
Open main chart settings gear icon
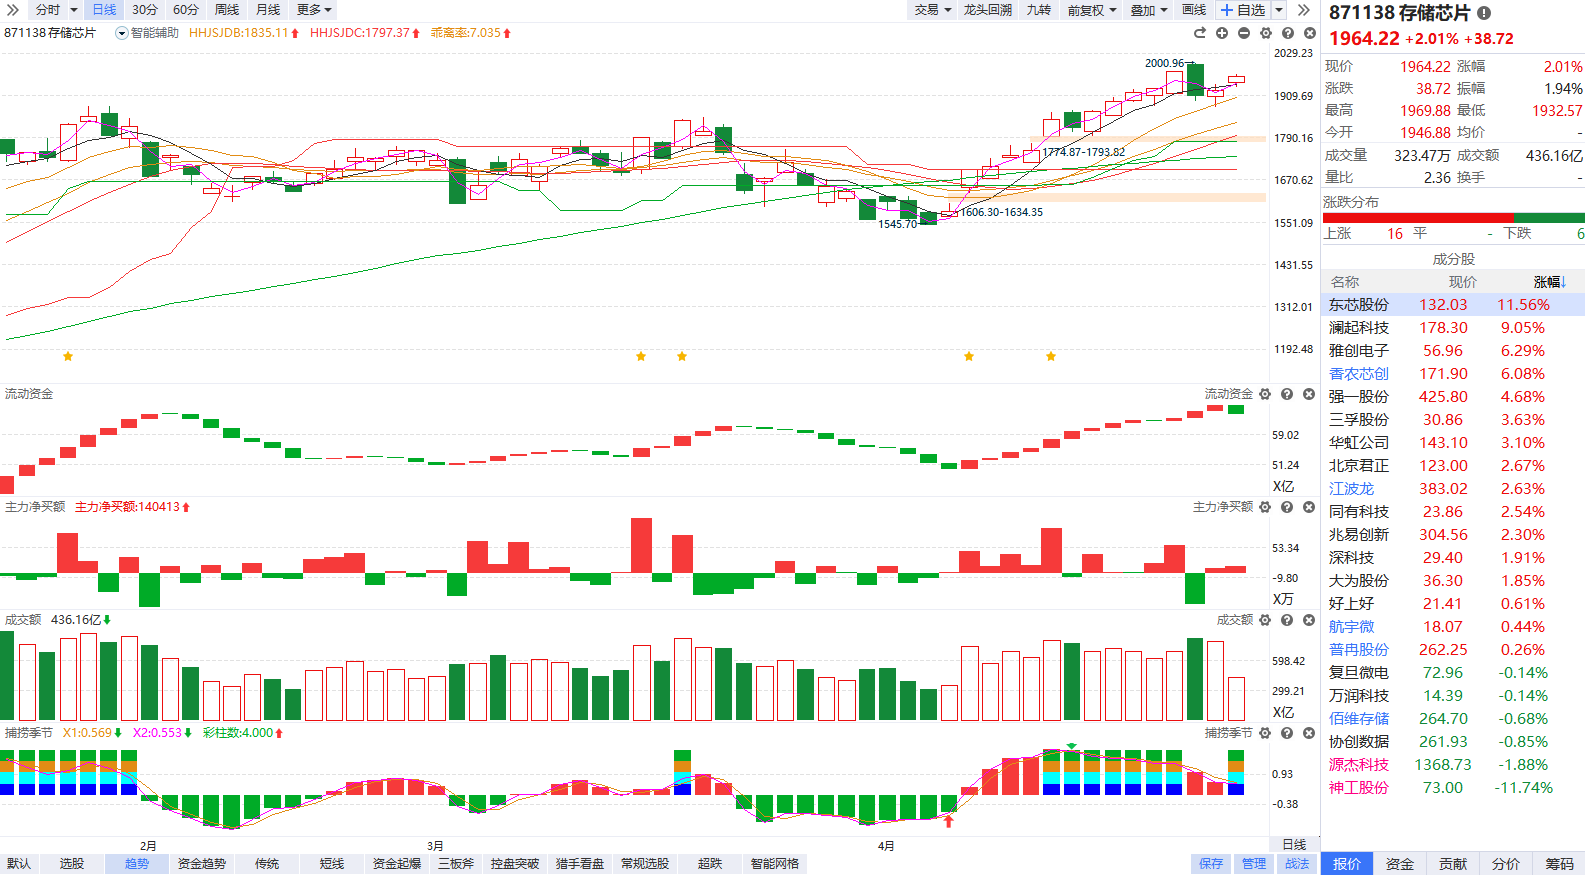(1266, 33)
